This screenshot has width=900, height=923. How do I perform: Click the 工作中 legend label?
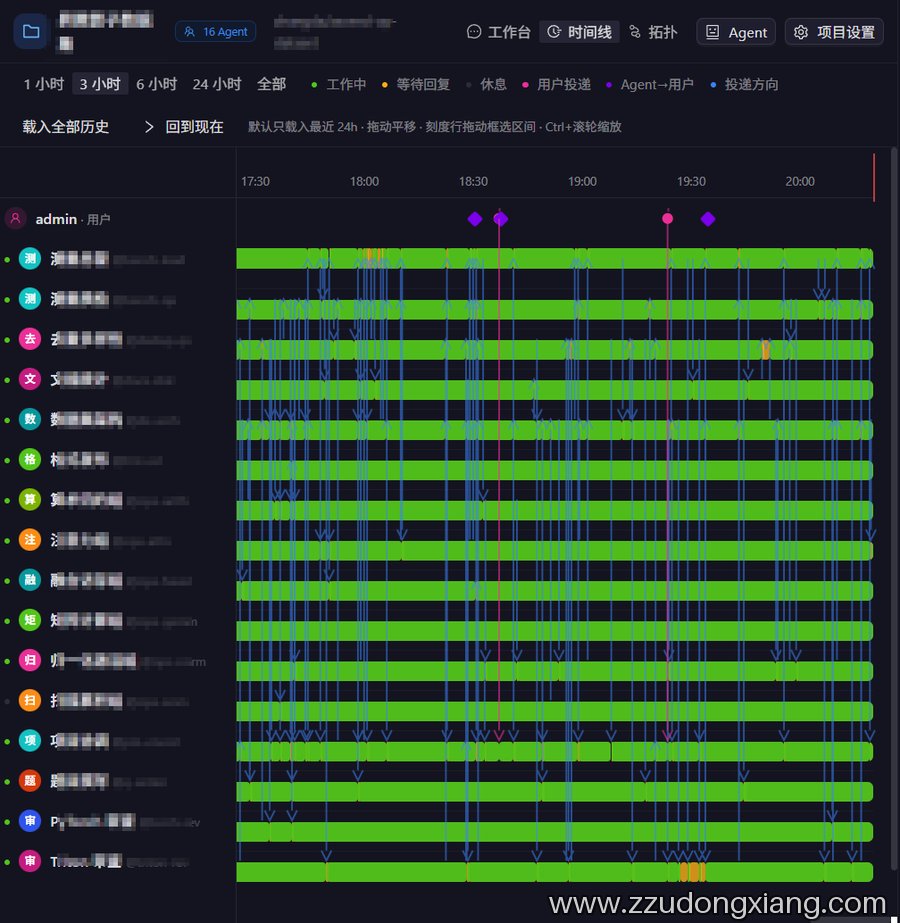(x=346, y=85)
